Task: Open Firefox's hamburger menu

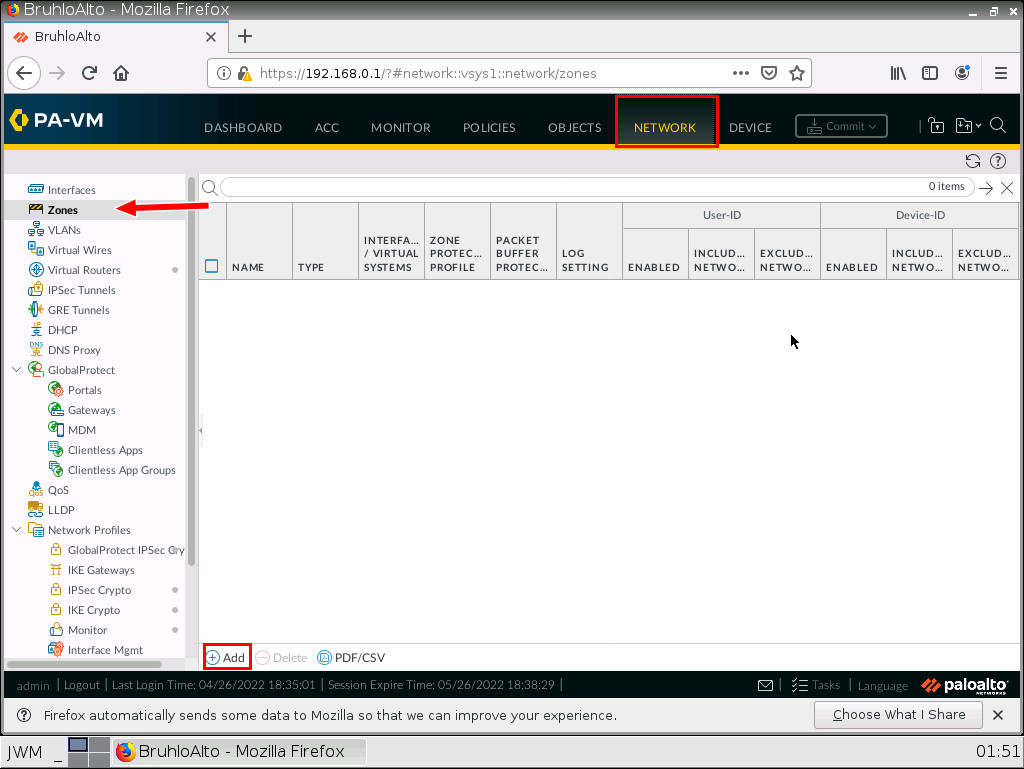Action: tap(1000, 72)
